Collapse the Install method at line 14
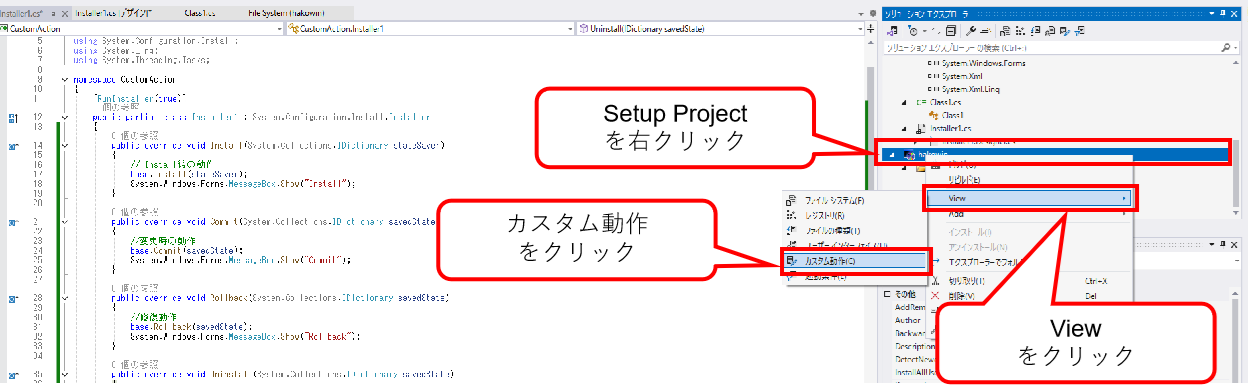This screenshot has width=1248, height=385. click(65, 146)
